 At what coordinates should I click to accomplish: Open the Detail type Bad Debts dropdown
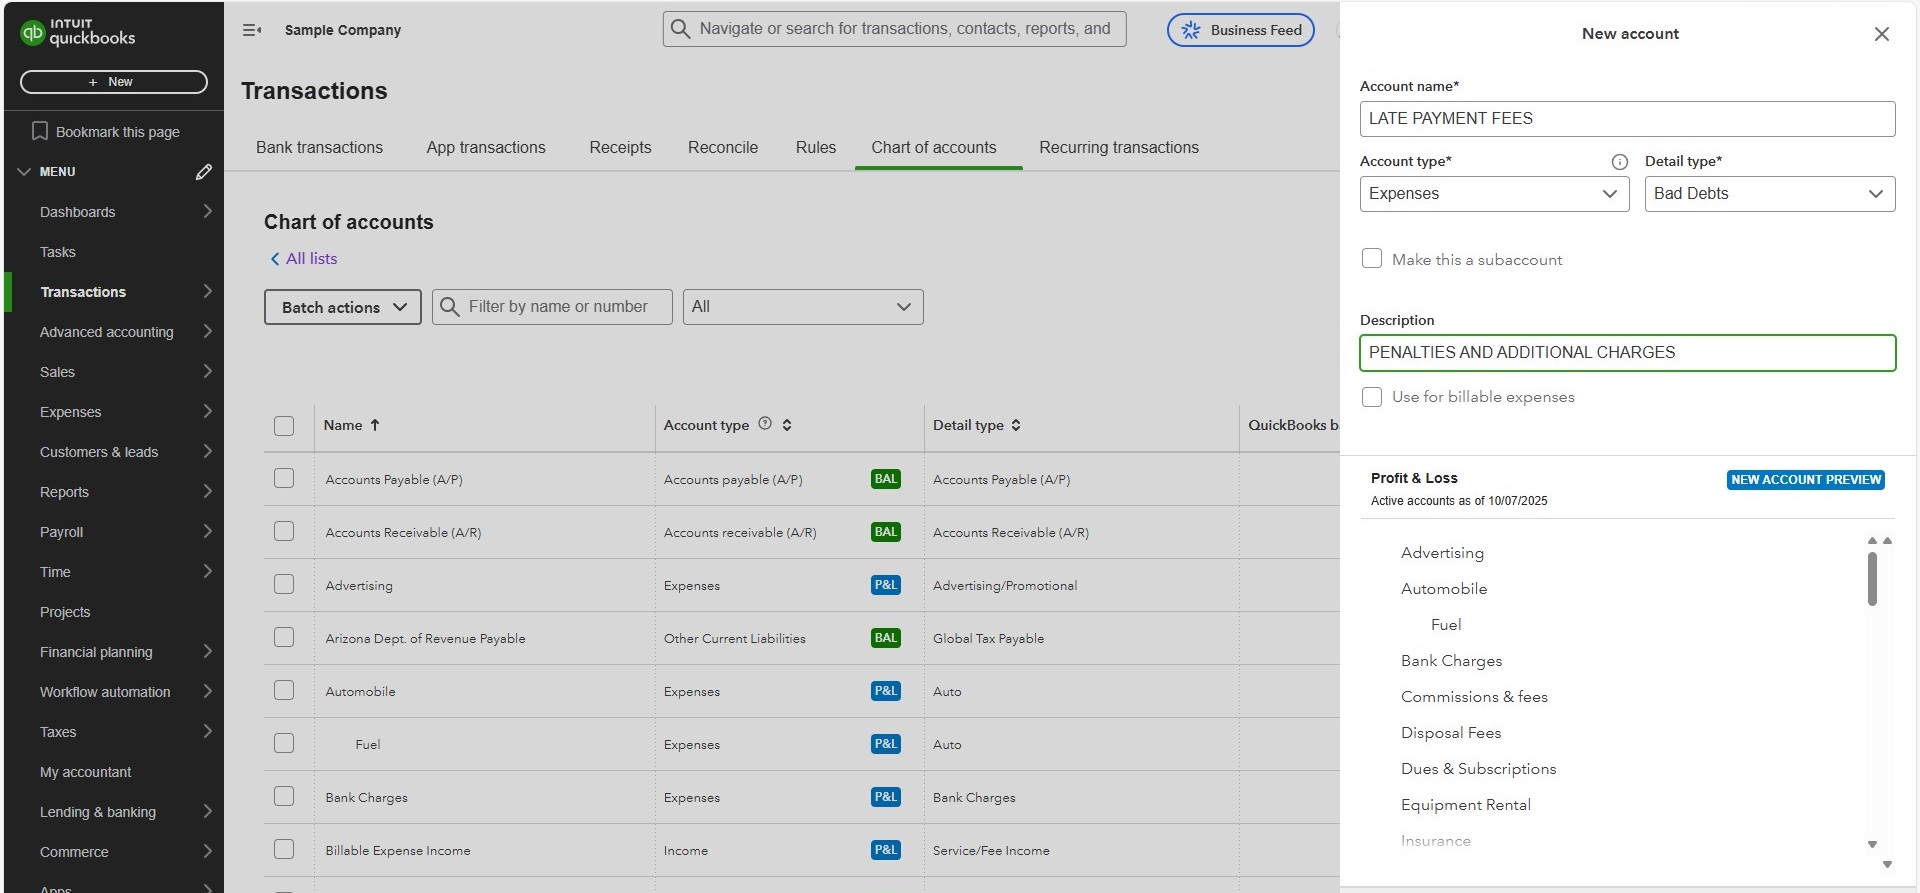(1769, 194)
